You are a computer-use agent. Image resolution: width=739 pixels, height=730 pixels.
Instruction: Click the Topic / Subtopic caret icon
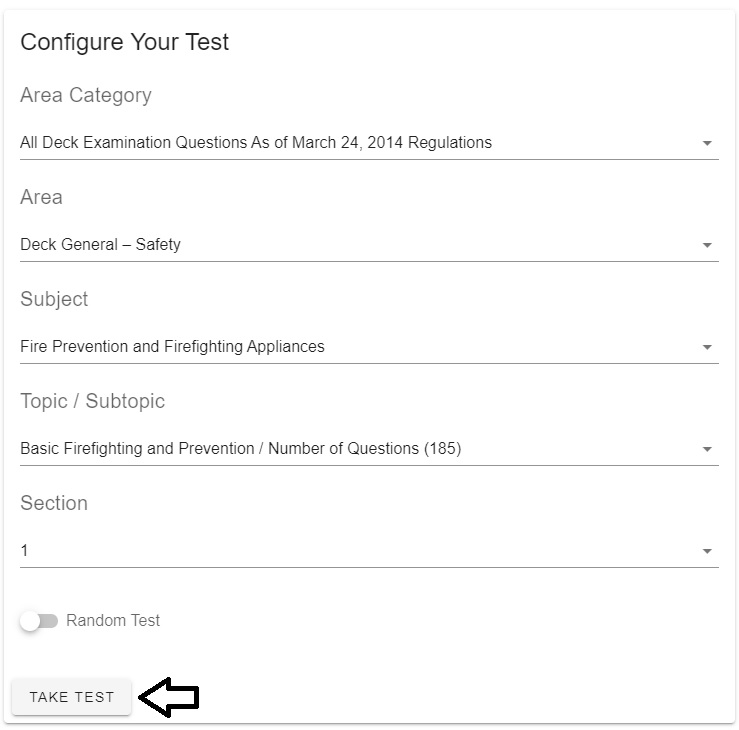706,449
